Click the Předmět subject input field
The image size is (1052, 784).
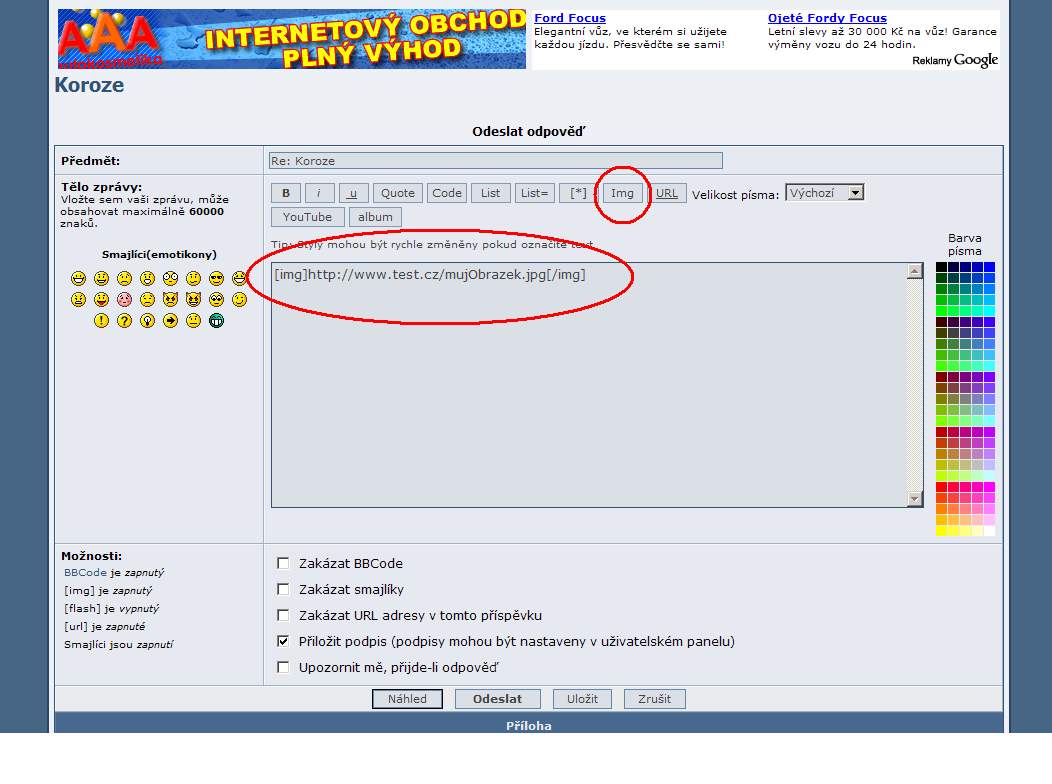pyautogui.click(x=495, y=161)
